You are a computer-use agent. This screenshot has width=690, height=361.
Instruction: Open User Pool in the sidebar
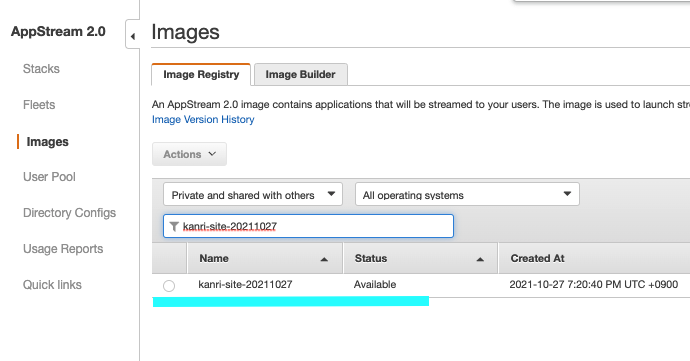49,177
